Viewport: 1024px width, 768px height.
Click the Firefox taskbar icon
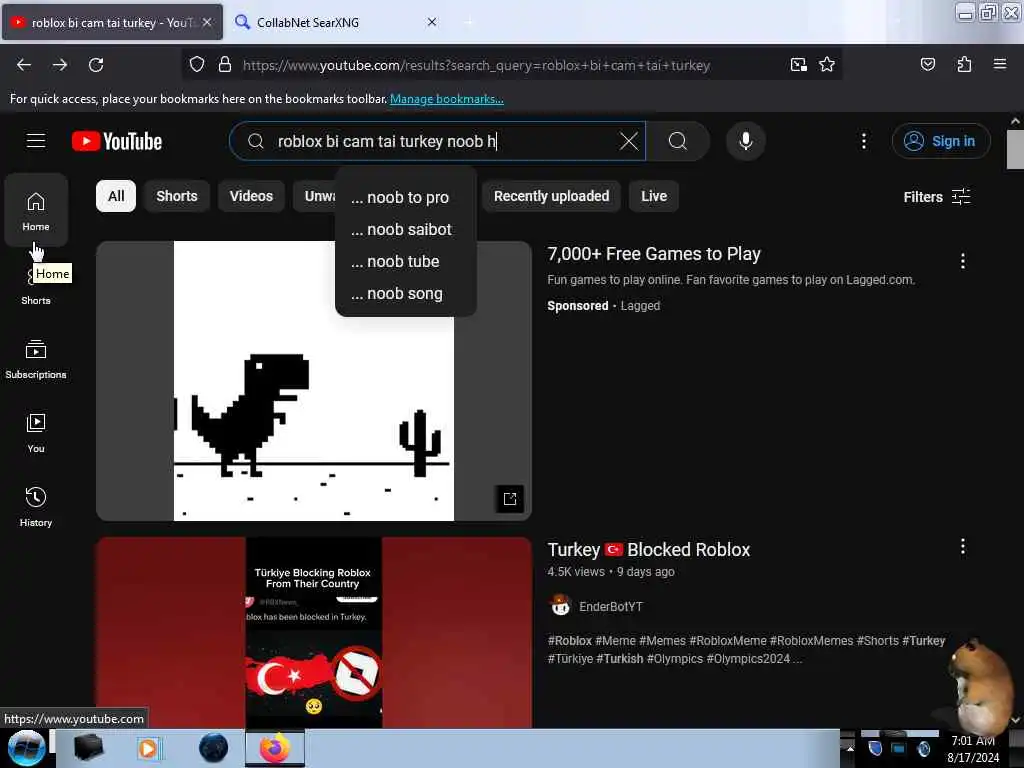pyautogui.click(x=275, y=748)
